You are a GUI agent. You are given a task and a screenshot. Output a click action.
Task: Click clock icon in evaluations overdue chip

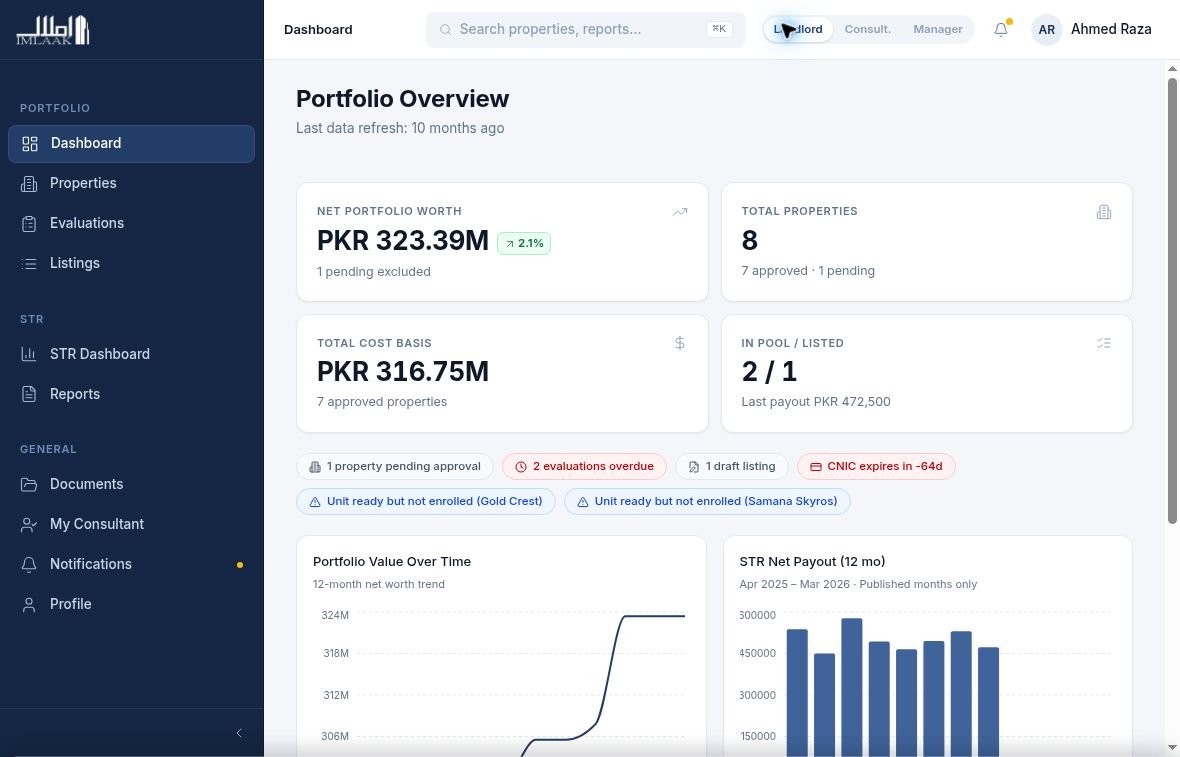point(521,467)
